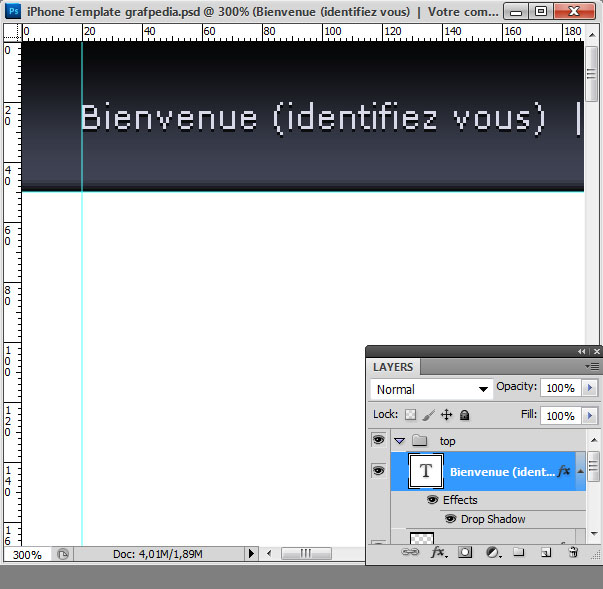Select the partially visible layer thumbnail below
The width and height of the screenshot is (603, 589).
pyautogui.click(x=422, y=537)
